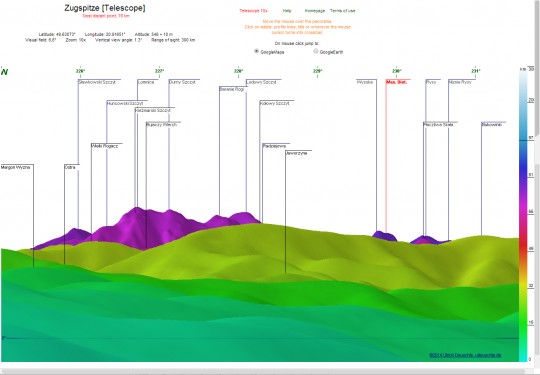Click the Wielki Rogacz peak label
Screen dimensions: 540x375
pos(105,146)
